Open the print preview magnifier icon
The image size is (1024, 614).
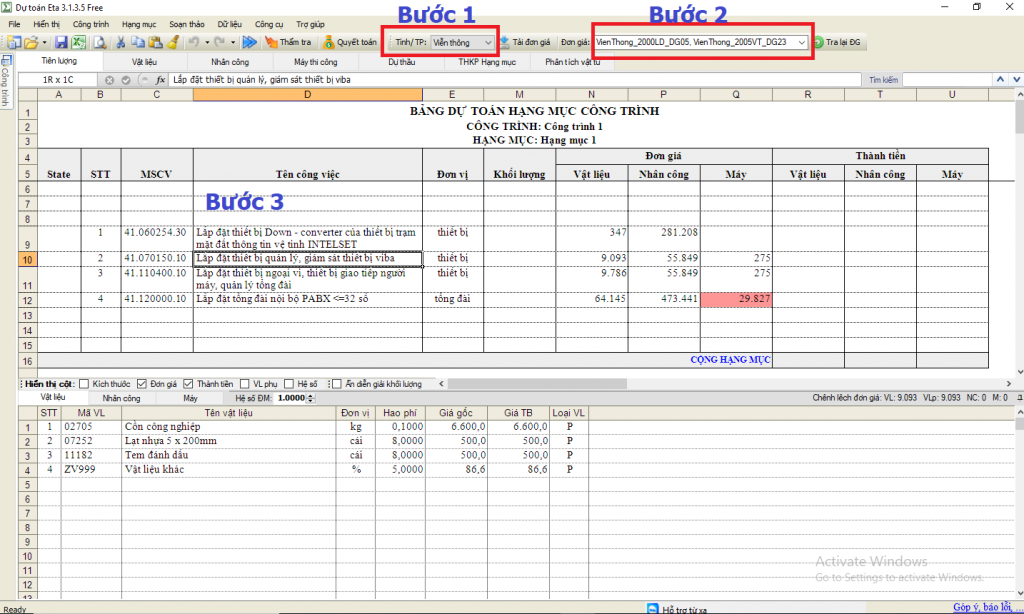tap(99, 42)
